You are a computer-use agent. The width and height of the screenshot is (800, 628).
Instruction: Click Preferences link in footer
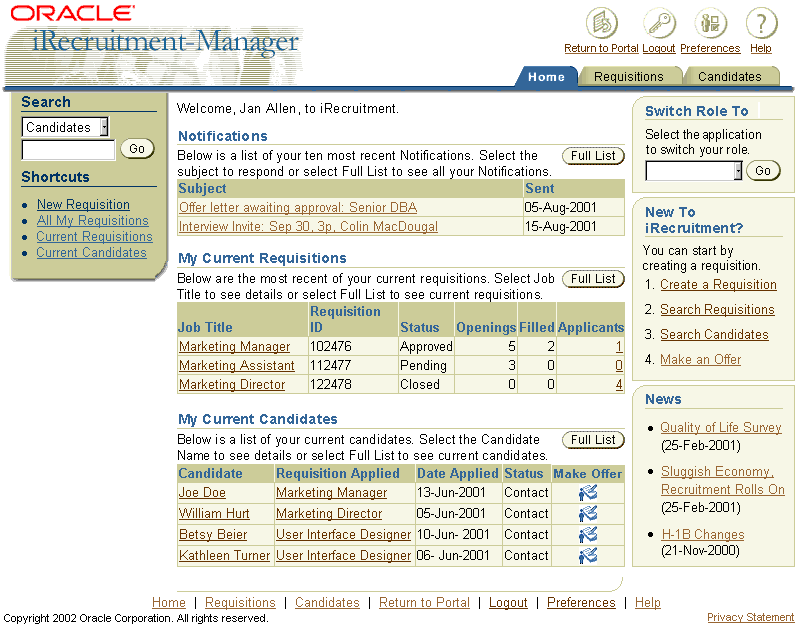(x=581, y=602)
